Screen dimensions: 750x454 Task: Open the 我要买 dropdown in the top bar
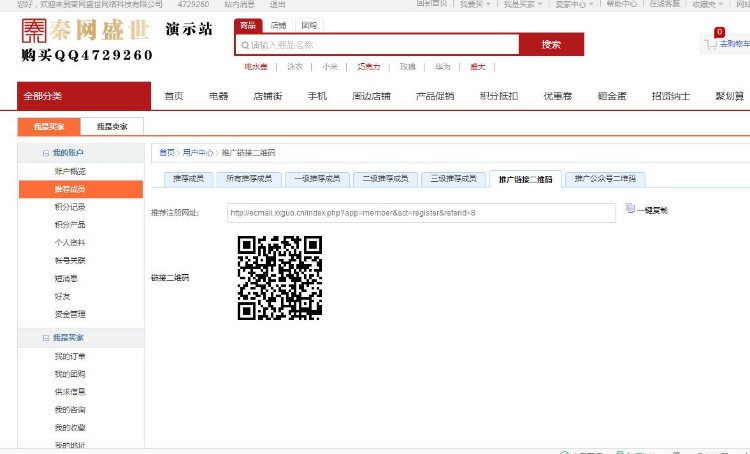tap(475, 4)
